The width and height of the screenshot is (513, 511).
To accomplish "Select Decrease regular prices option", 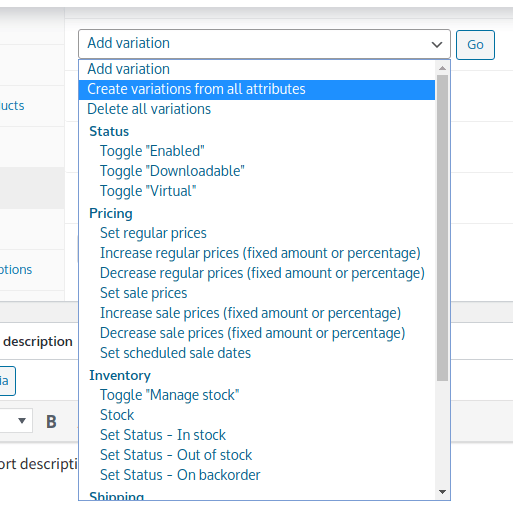I will pos(257,273).
